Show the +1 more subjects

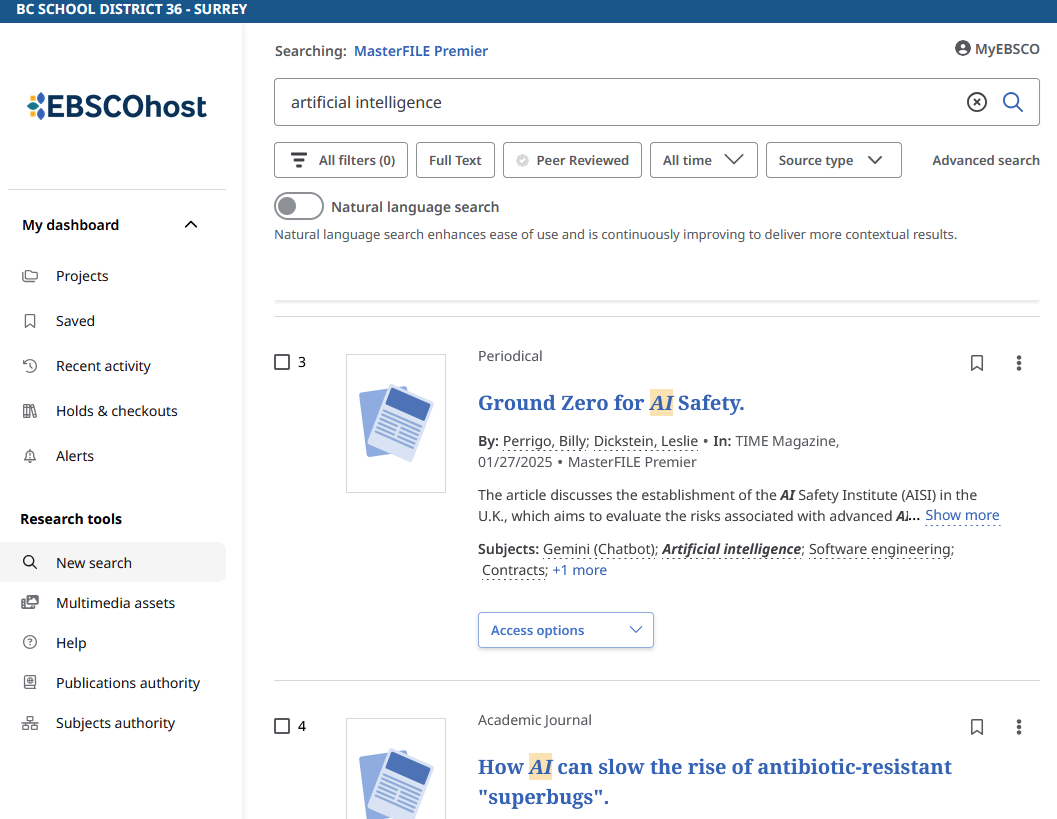[580, 570]
